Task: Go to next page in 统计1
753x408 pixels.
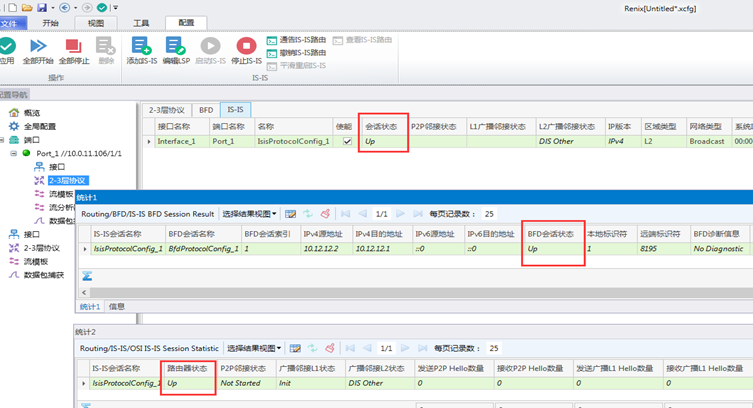Action: click(x=400, y=214)
